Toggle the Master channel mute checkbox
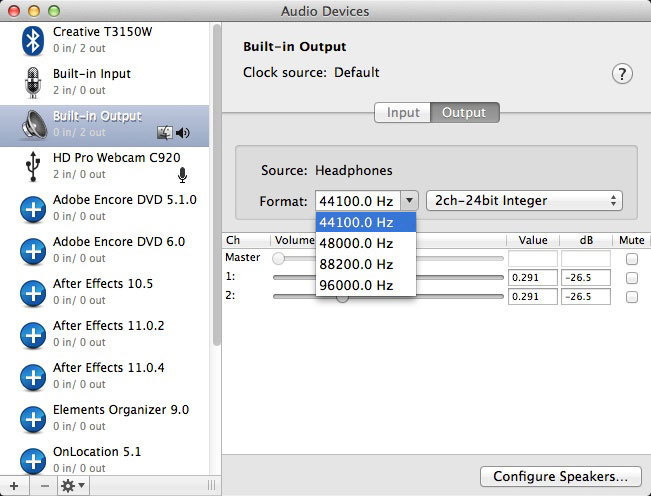The height and width of the screenshot is (496, 651). click(631, 259)
